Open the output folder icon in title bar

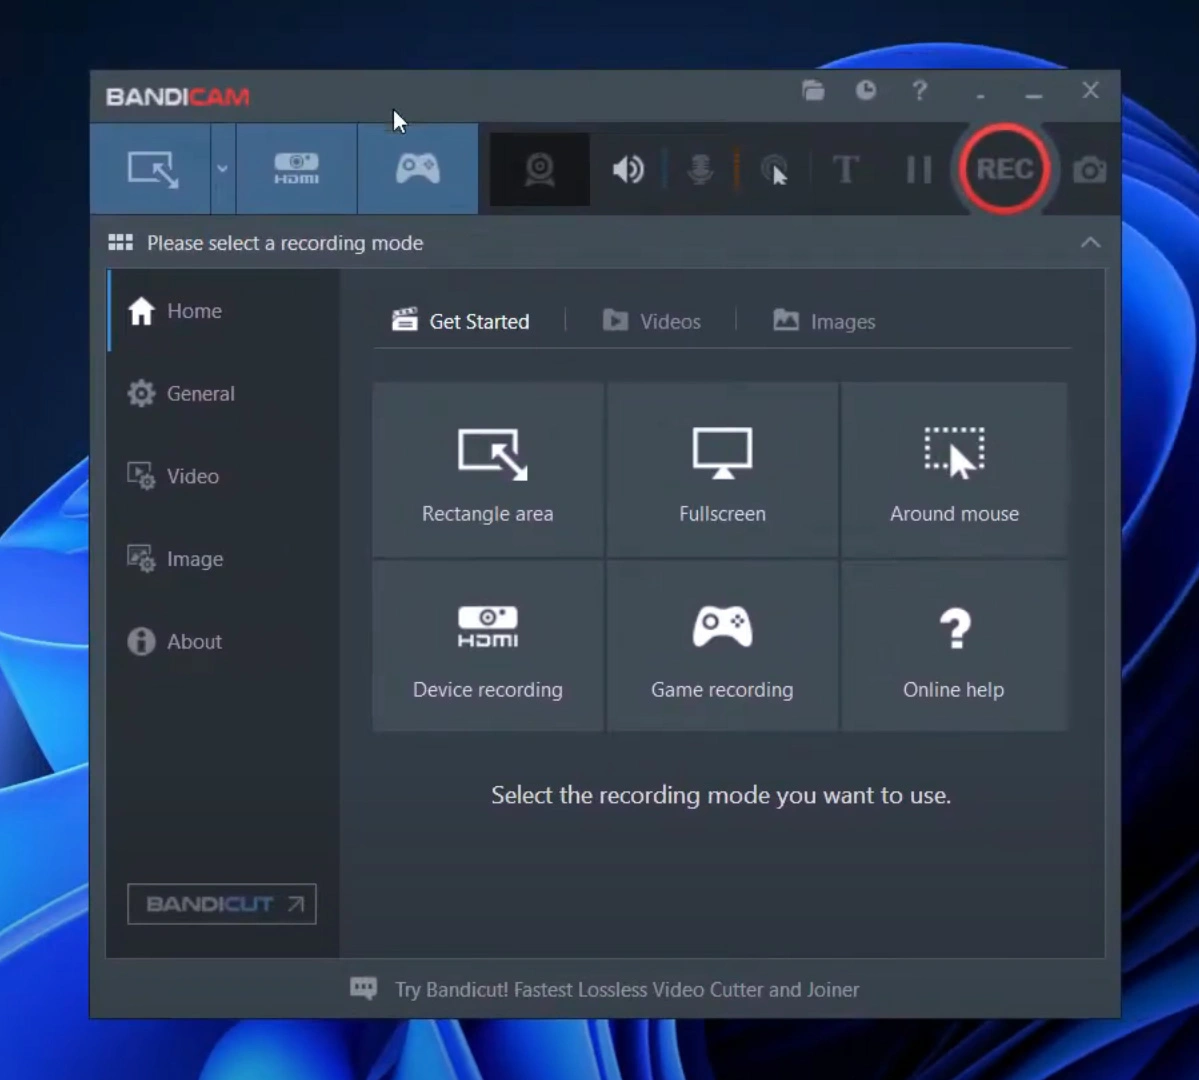[x=813, y=91]
